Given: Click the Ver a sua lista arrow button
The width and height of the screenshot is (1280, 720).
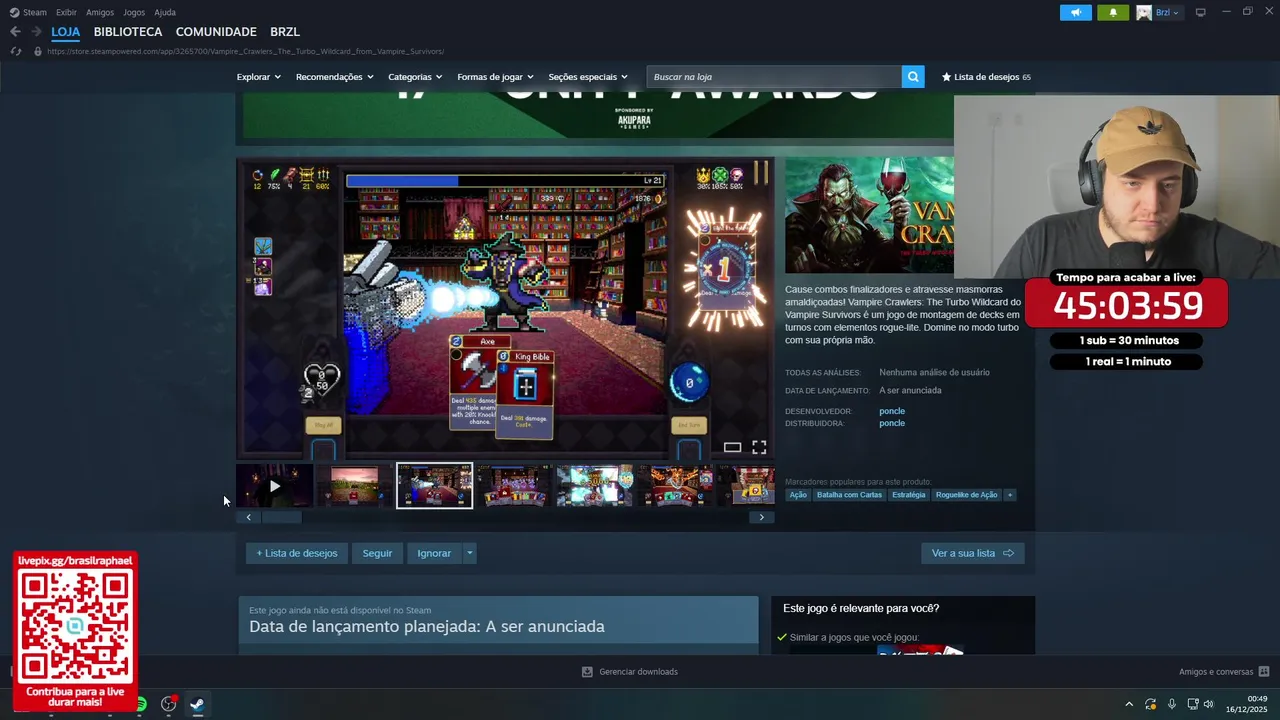Looking at the screenshot, I should coord(973,553).
